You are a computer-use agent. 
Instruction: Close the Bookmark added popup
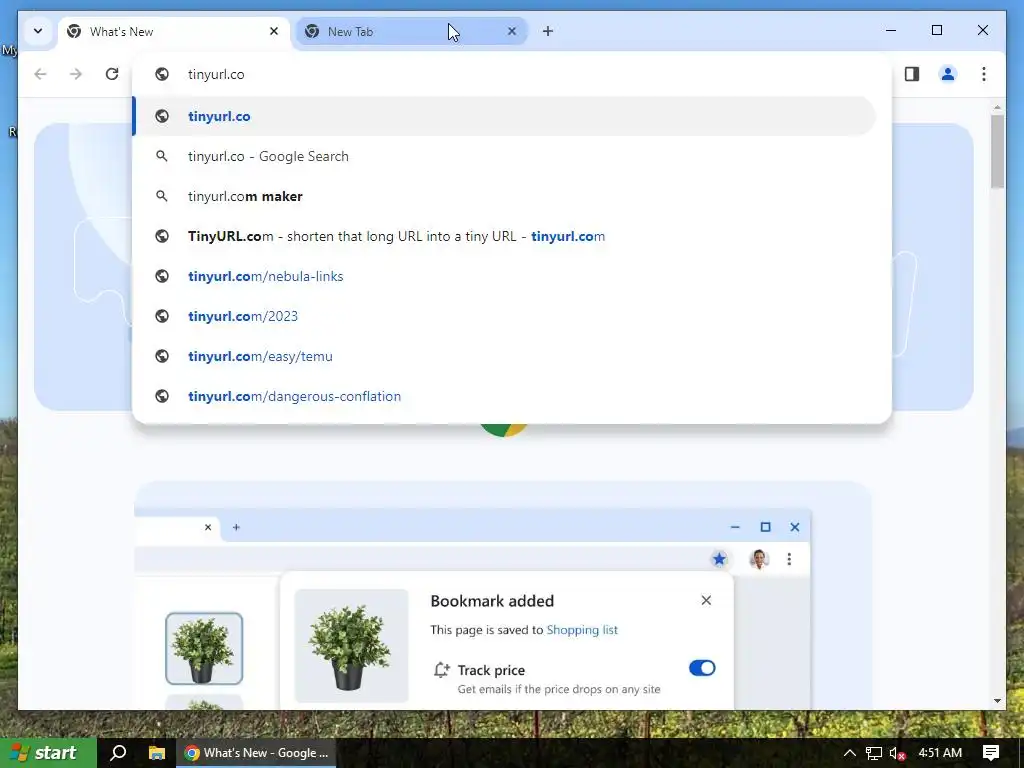(706, 600)
